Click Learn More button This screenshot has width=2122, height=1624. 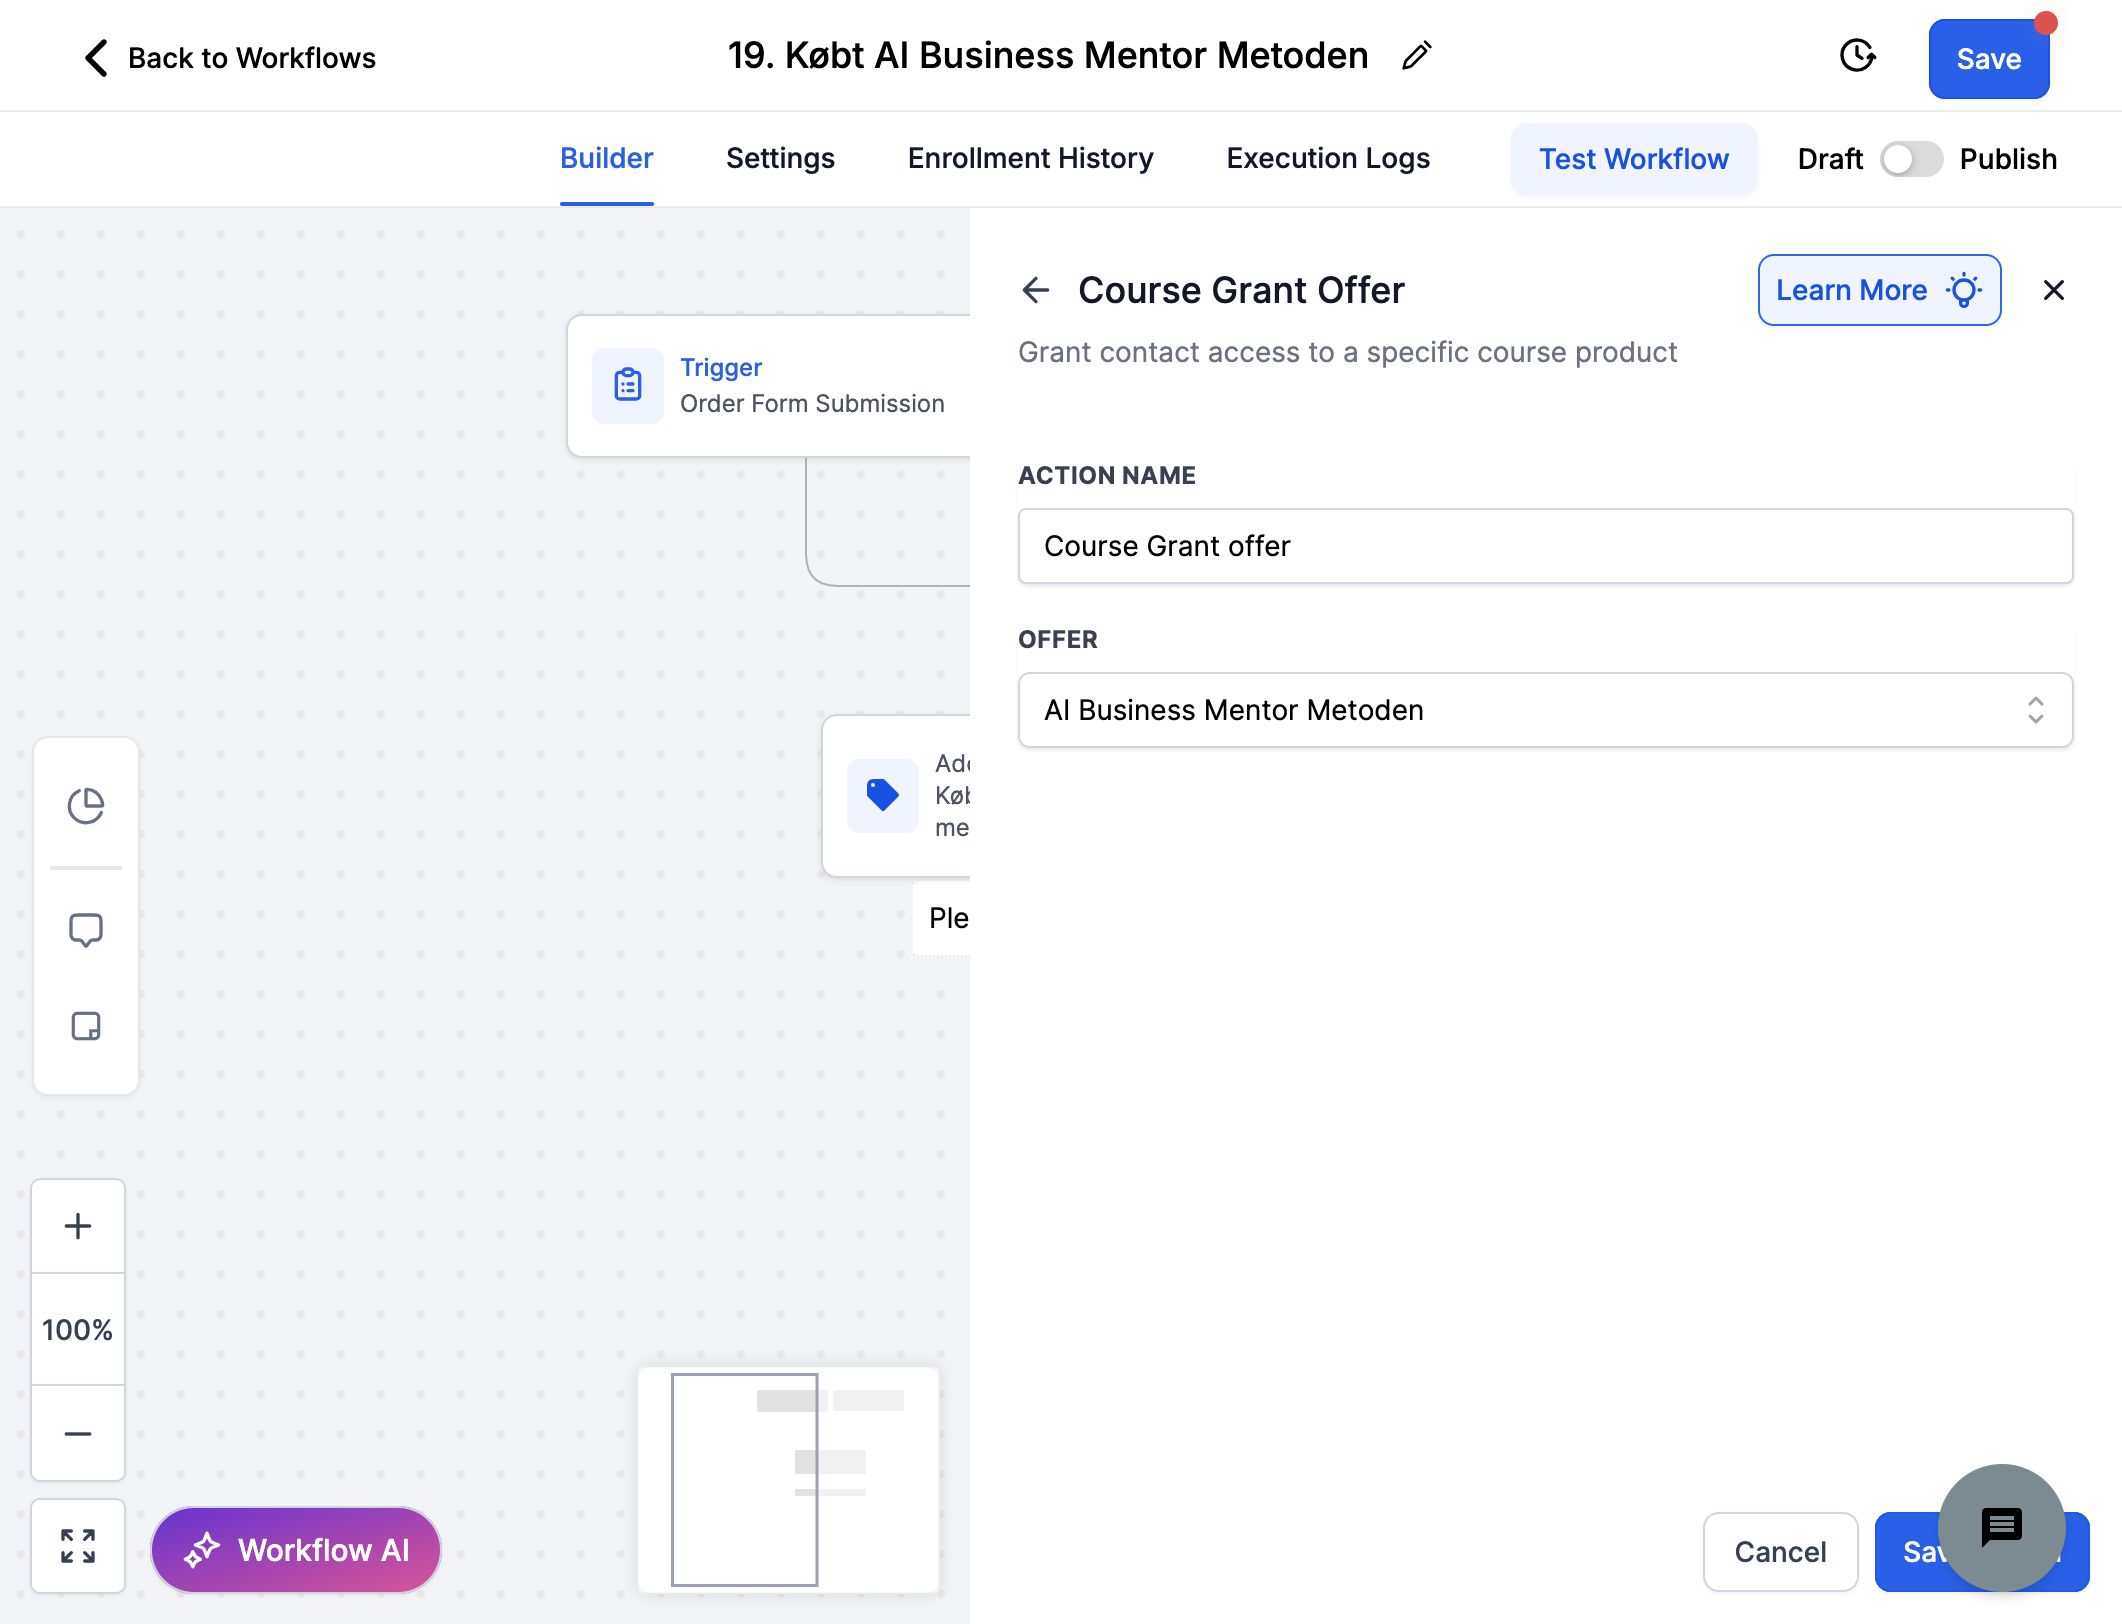[x=1879, y=290]
